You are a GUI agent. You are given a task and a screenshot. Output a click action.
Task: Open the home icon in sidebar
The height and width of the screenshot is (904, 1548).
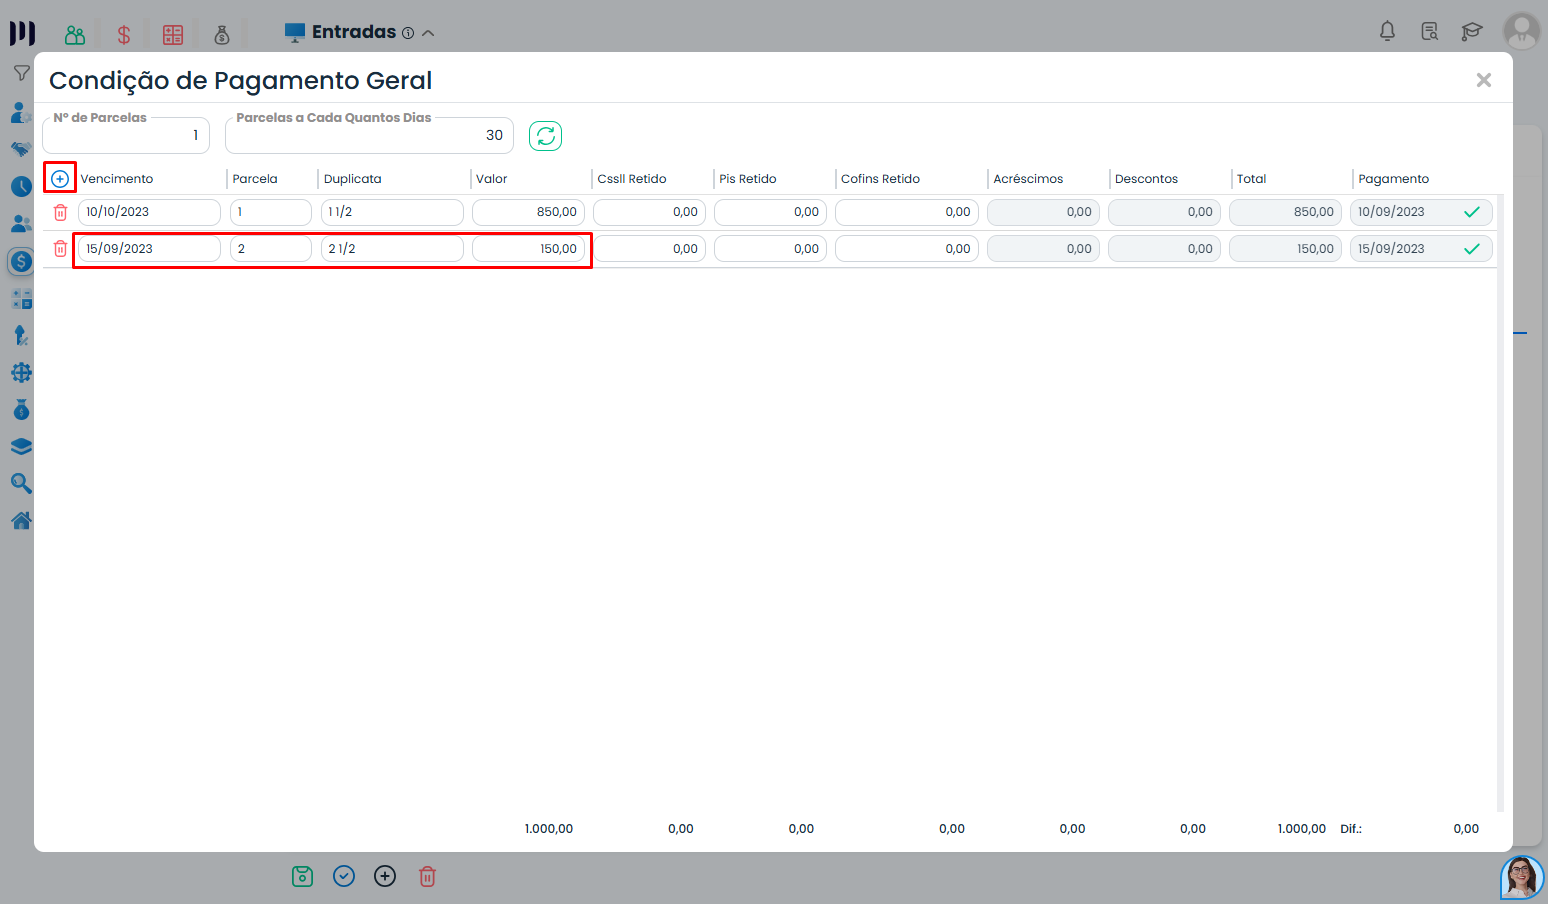tap(21, 521)
